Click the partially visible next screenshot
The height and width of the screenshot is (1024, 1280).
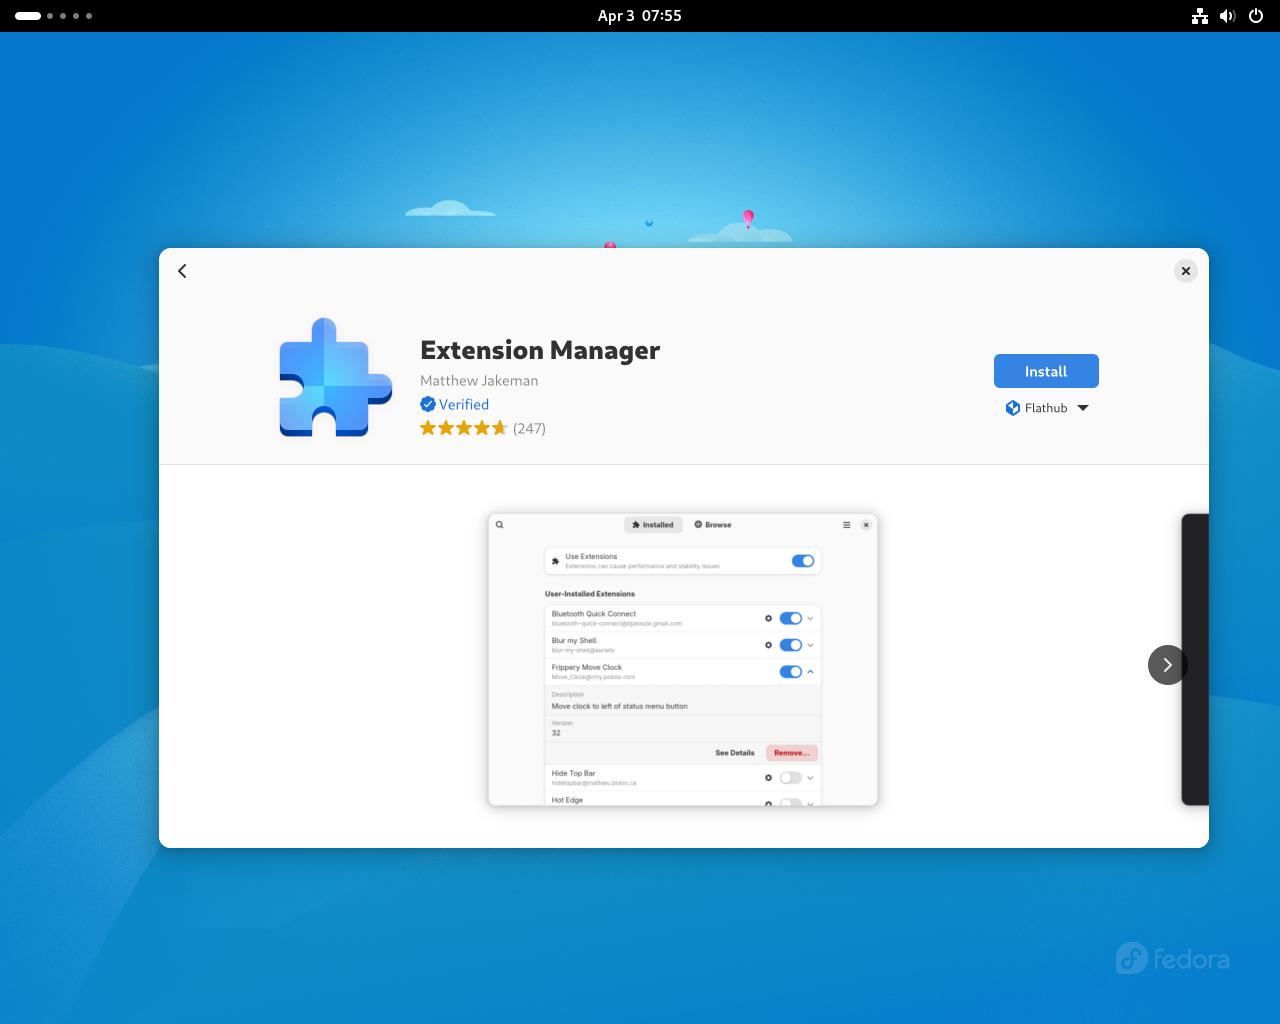pos(1196,659)
